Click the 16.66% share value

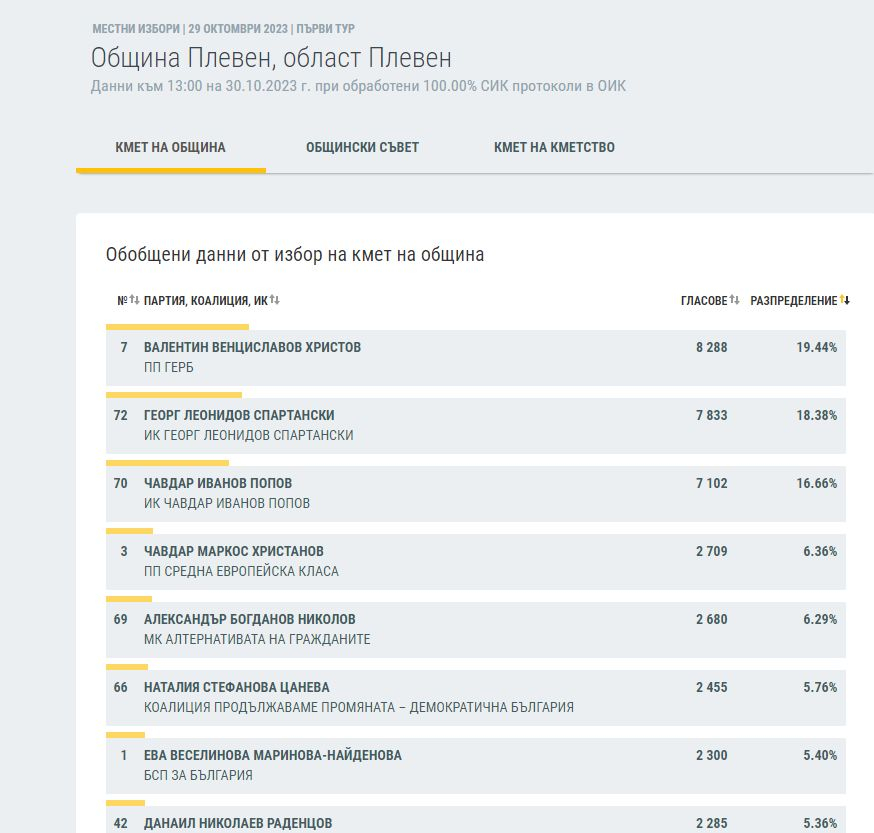[x=817, y=483]
